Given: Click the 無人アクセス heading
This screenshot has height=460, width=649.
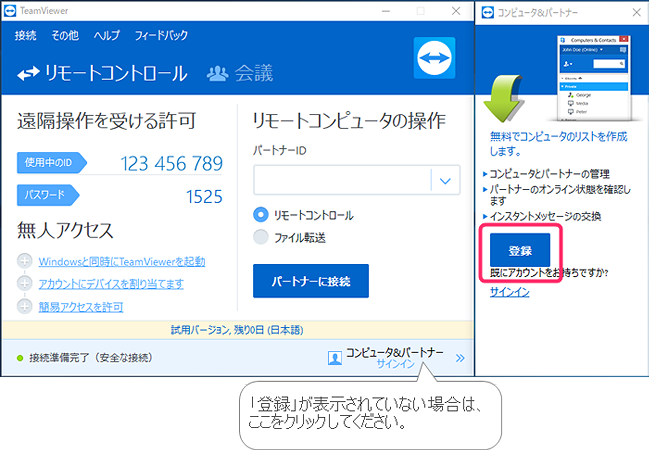Looking at the screenshot, I should click(x=65, y=230).
